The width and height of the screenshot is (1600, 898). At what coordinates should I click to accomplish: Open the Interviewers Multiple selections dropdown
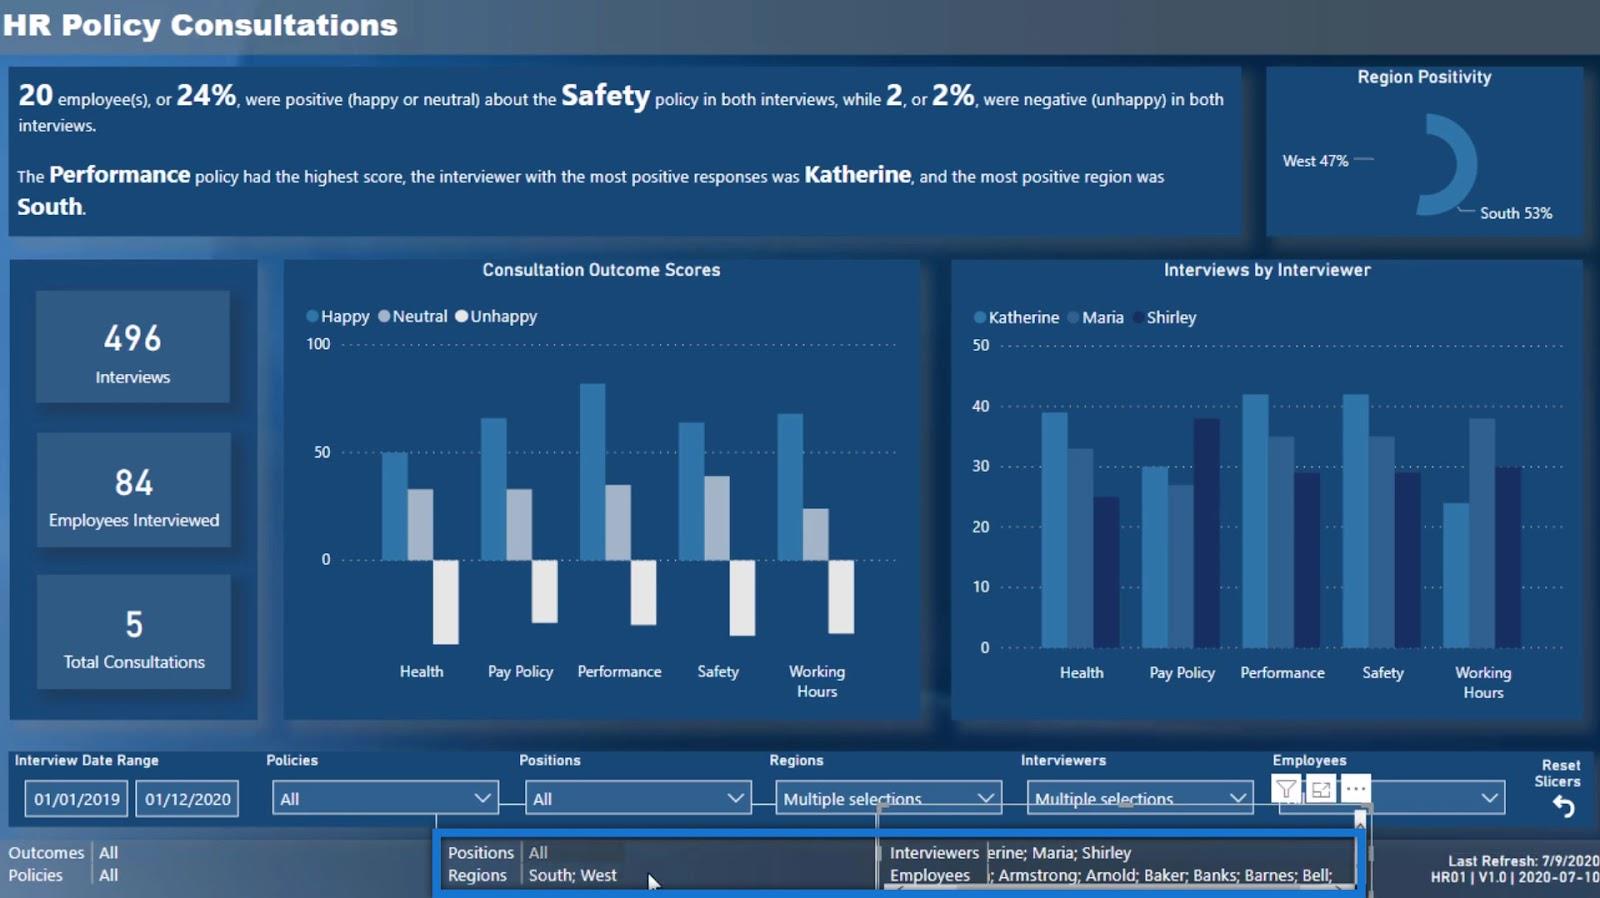pos(1140,798)
